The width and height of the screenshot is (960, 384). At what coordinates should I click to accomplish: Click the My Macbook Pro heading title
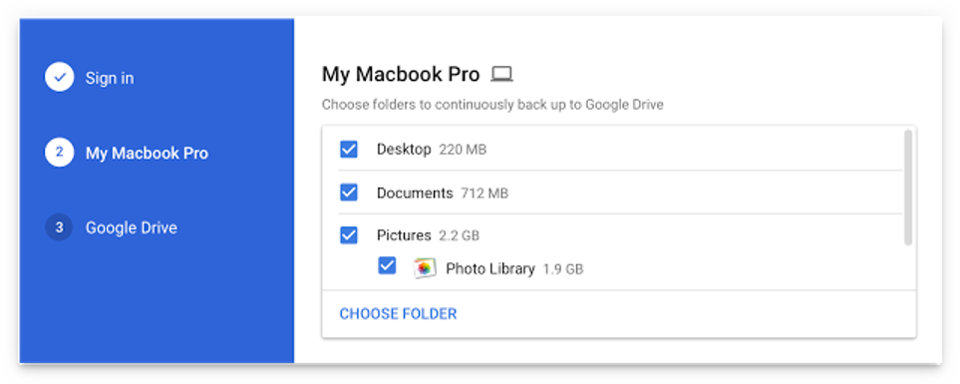coord(401,75)
